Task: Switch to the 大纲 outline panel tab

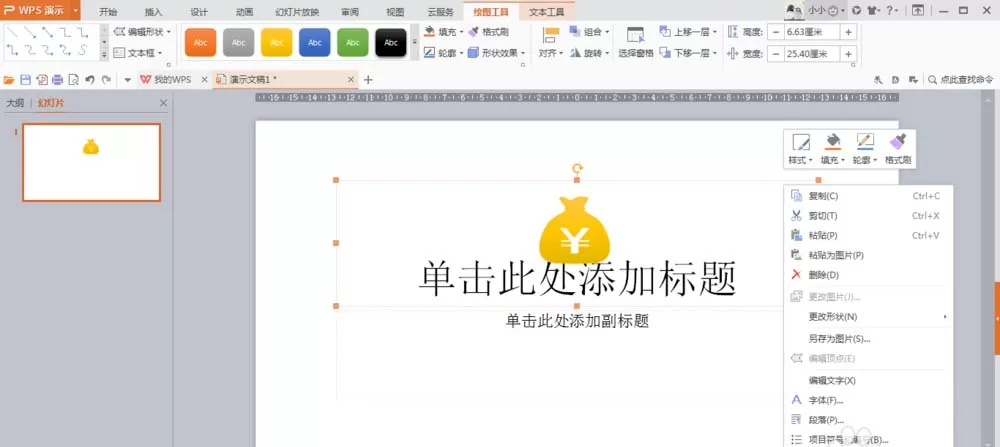Action: tap(15, 103)
